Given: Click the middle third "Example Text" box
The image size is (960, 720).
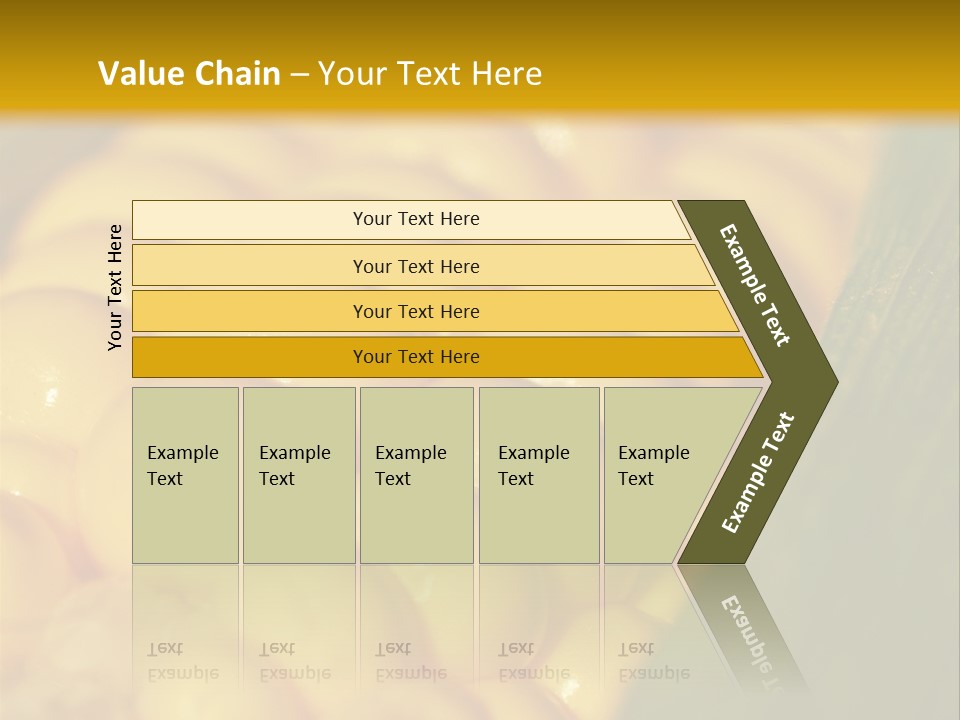Looking at the screenshot, I should point(416,475).
